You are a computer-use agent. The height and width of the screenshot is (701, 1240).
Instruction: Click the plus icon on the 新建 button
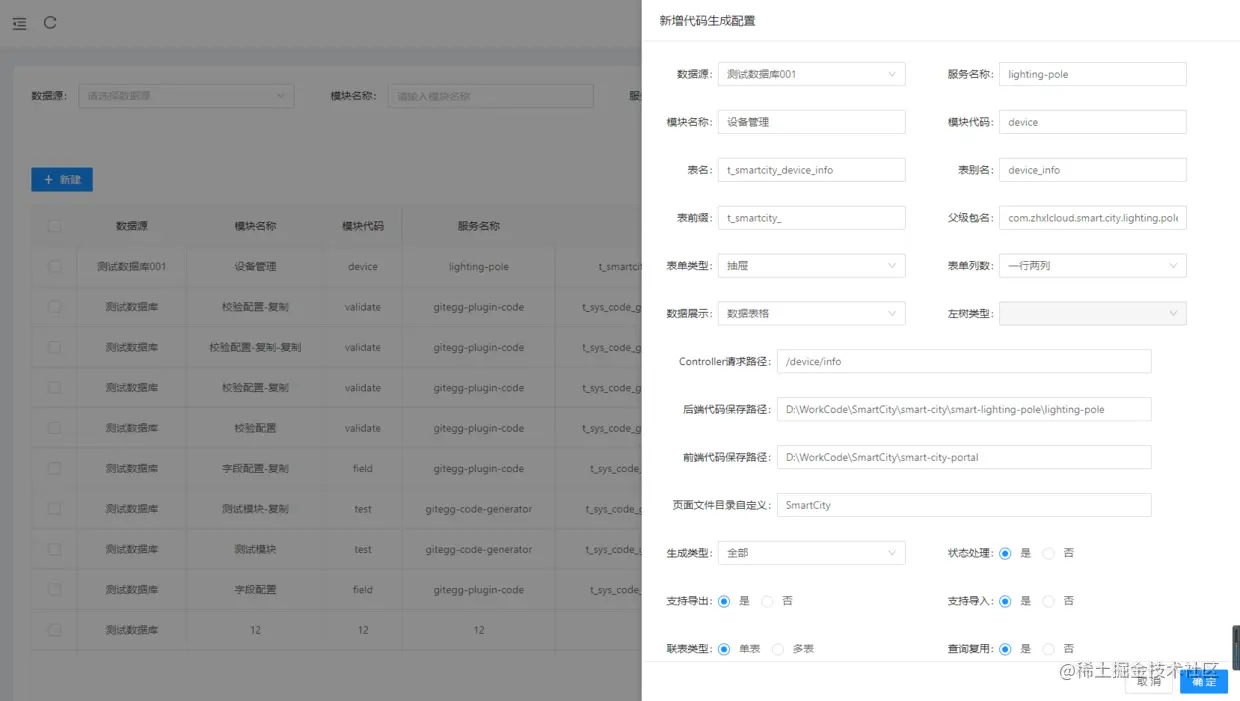47,179
